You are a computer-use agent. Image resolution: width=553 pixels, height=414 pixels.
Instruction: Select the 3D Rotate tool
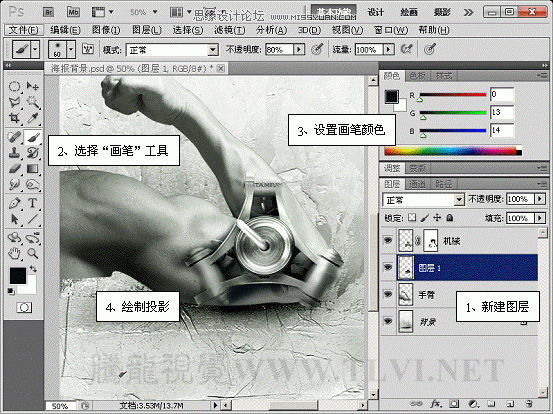coord(14,237)
